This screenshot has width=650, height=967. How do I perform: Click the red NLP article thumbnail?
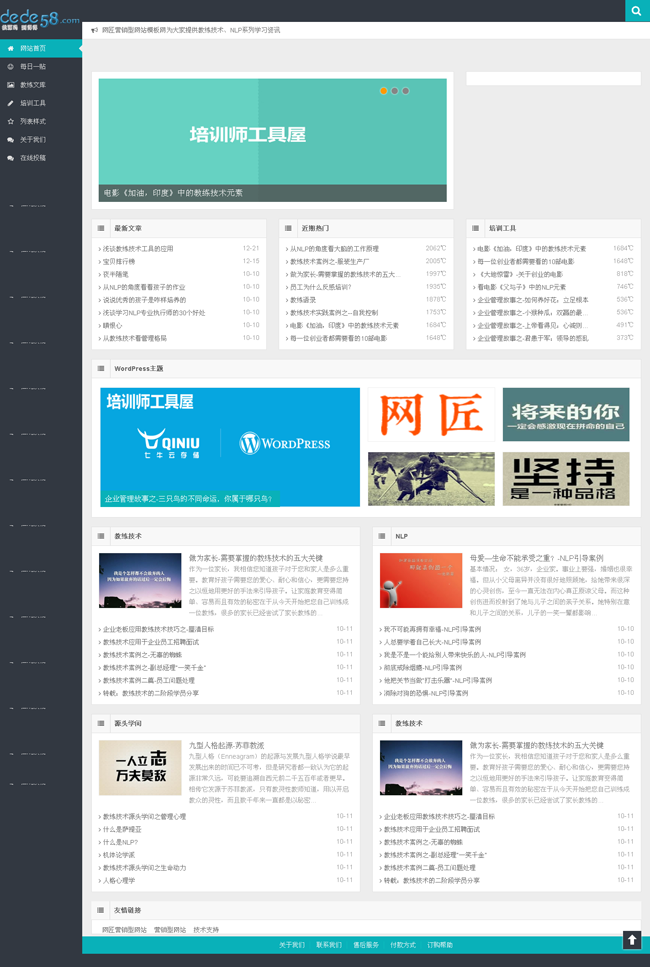tap(421, 580)
